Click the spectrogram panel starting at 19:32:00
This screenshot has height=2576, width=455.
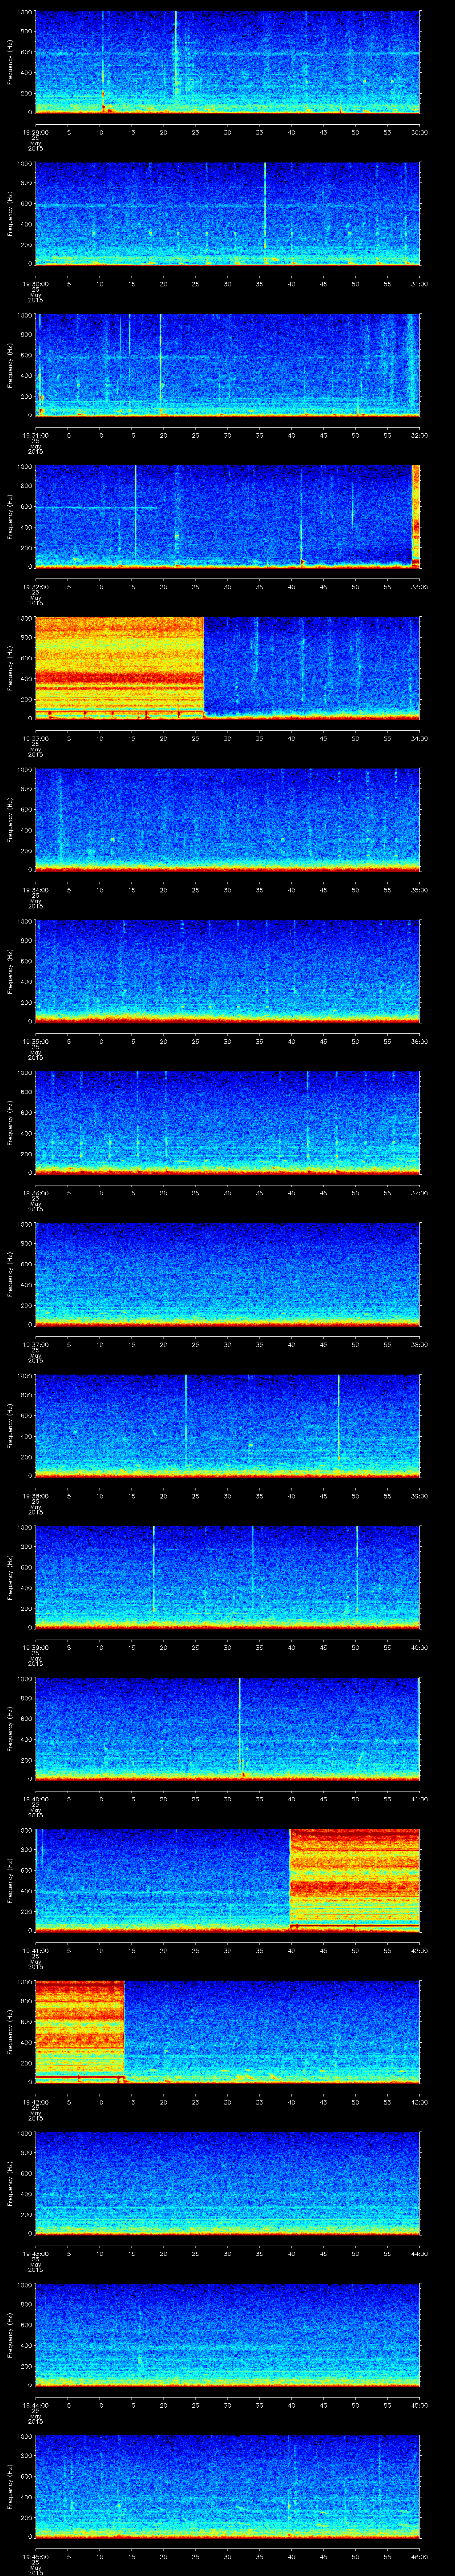point(227,517)
